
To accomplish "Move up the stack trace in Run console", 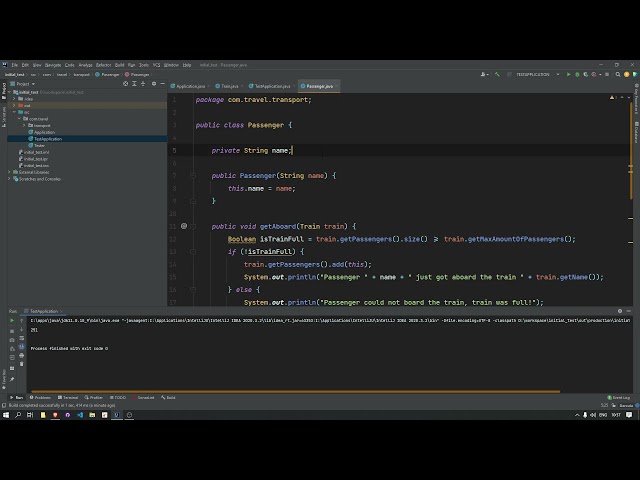I will point(22,321).
